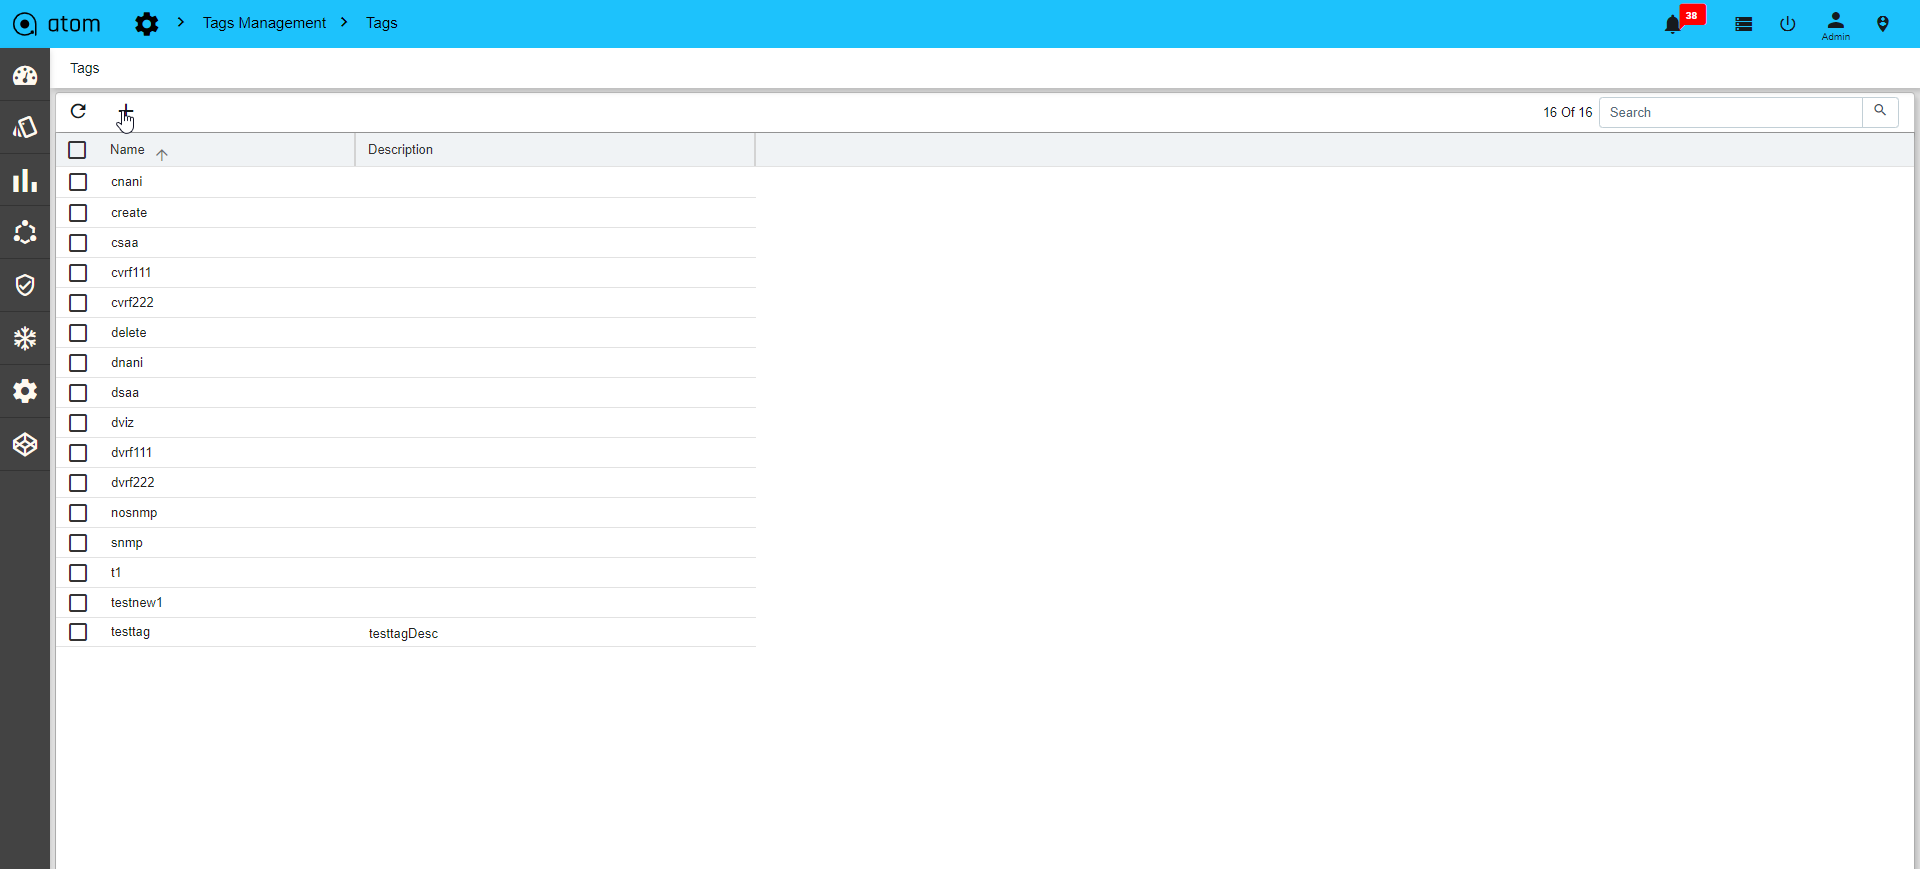Screen dimensions: 1920x869
Task: Open the administration gear sidebar icon
Action: (25, 391)
